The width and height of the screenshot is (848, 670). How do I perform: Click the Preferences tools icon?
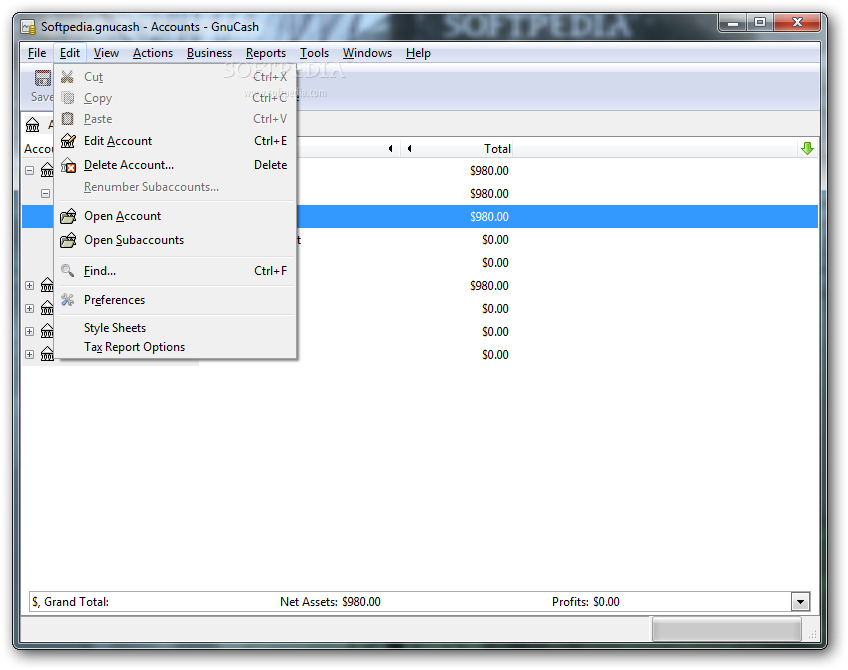(x=68, y=300)
